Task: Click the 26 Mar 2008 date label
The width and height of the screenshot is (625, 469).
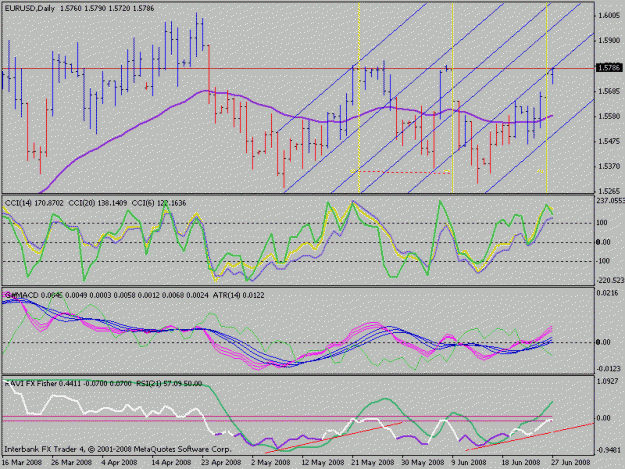Action: click(x=71, y=463)
